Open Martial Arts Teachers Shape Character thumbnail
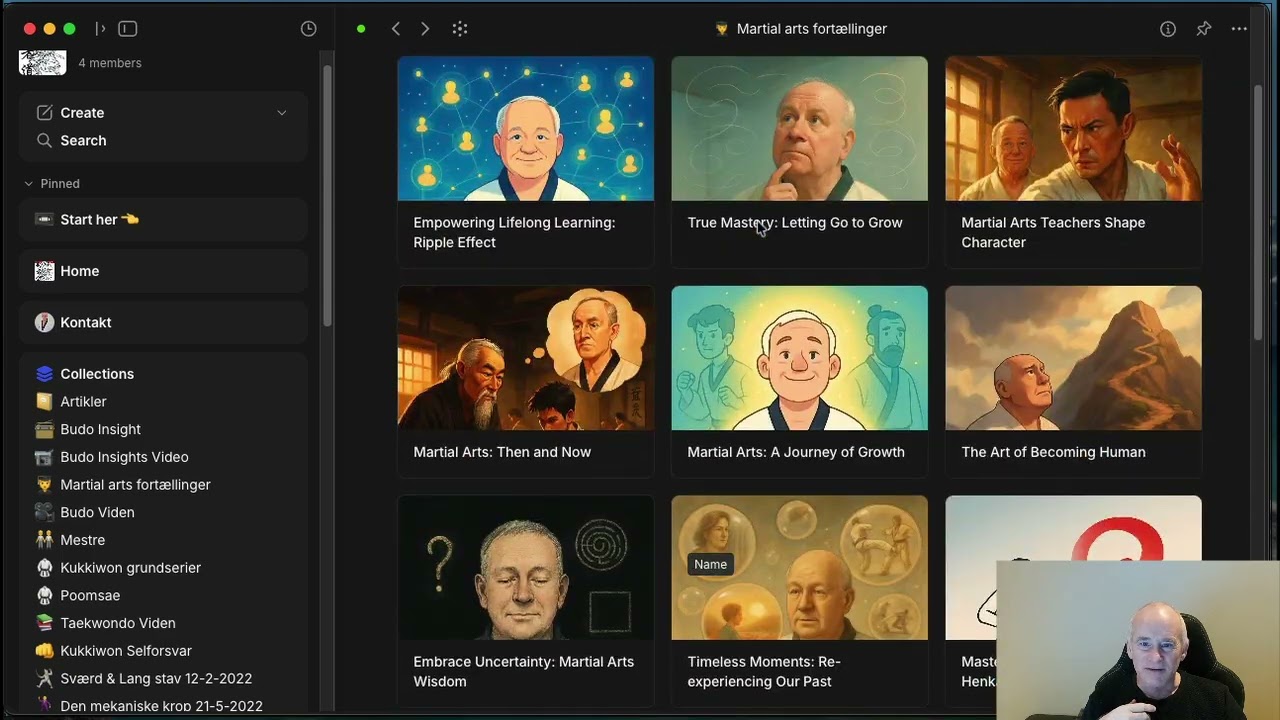 [x=1074, y=128]
